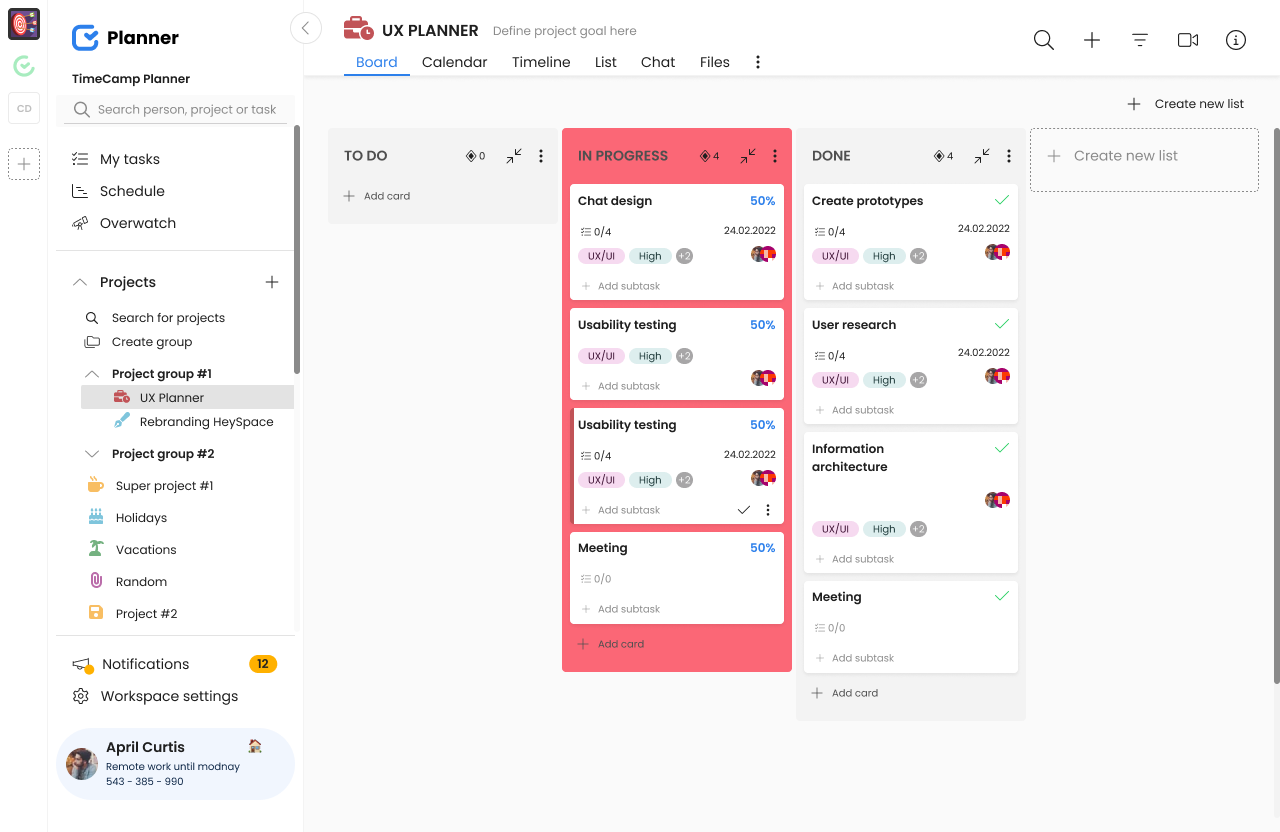Open DONE list three-dot menu
The width and height of the screenshot is (1280, 832).
click(x=1009, y=156)
